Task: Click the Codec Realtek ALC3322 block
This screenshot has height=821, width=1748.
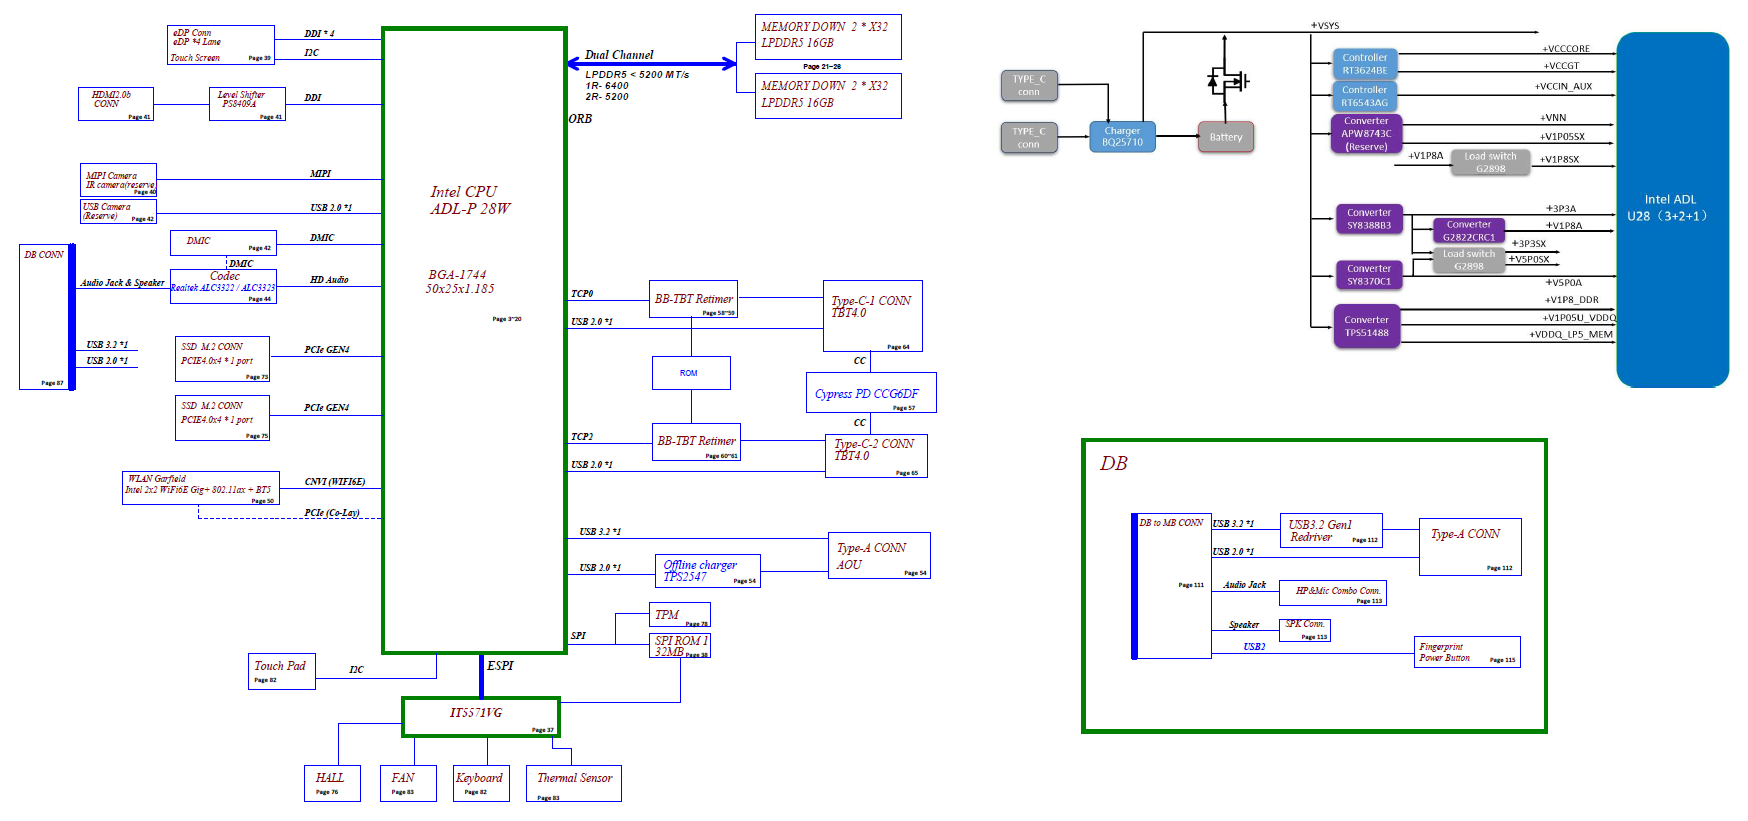Action: tap(223, 286)
